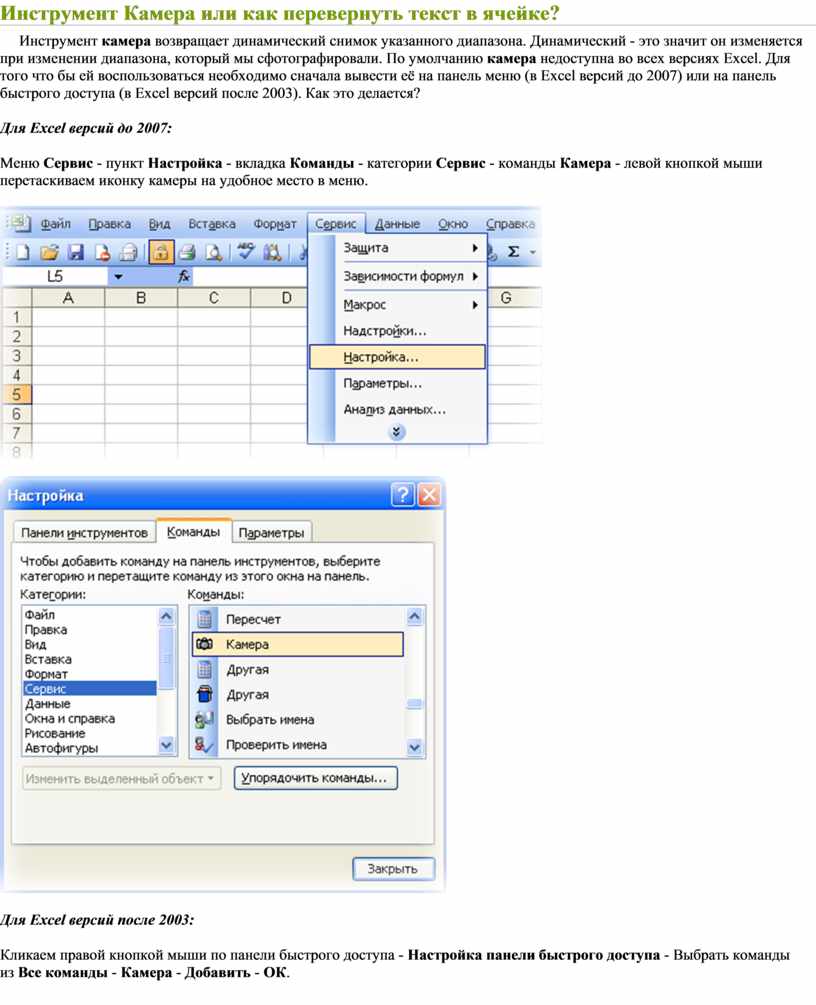
Task: Click the Spelling check ABC icon
Action: tap(245, 253)
